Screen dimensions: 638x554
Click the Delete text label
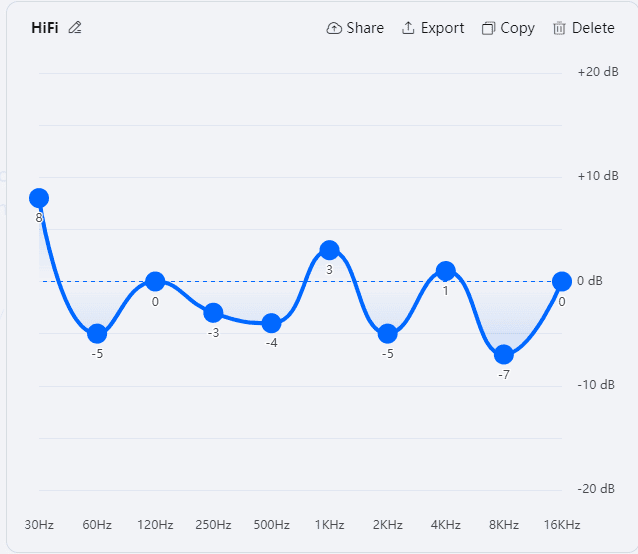(x=593, y=28)
